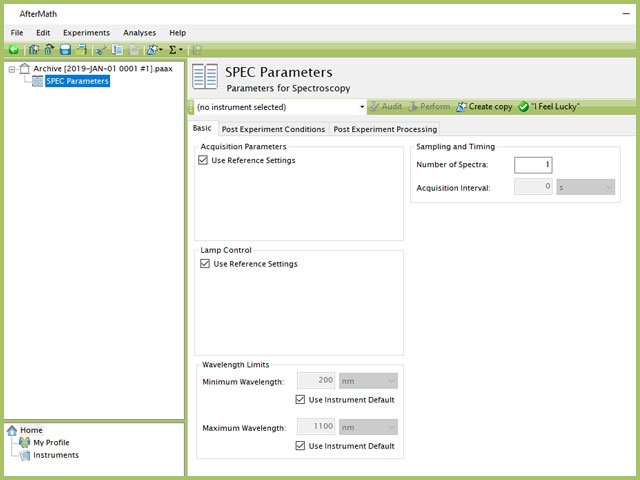Click the Audit button

pyautogui.click(x=386, y=107)
